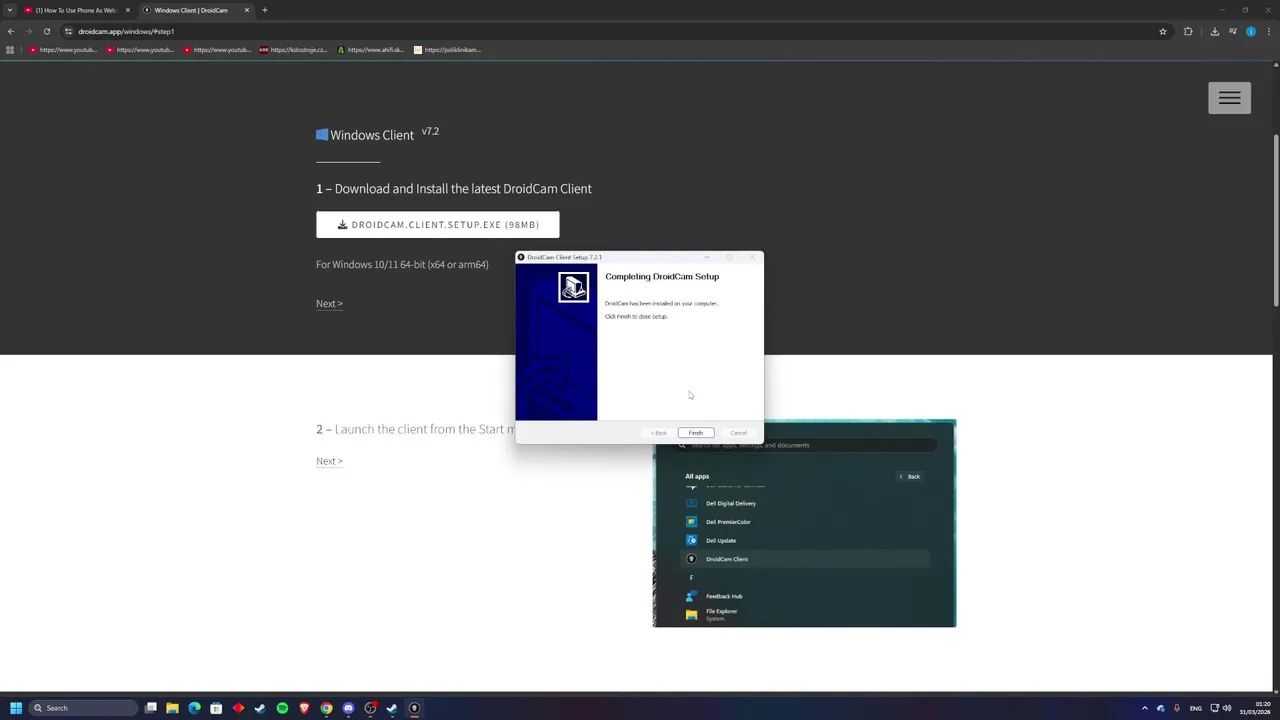1280x720 pixels.
Task: Close the 'Windows Client | DroidCam' tab
Action: point(246,10)
